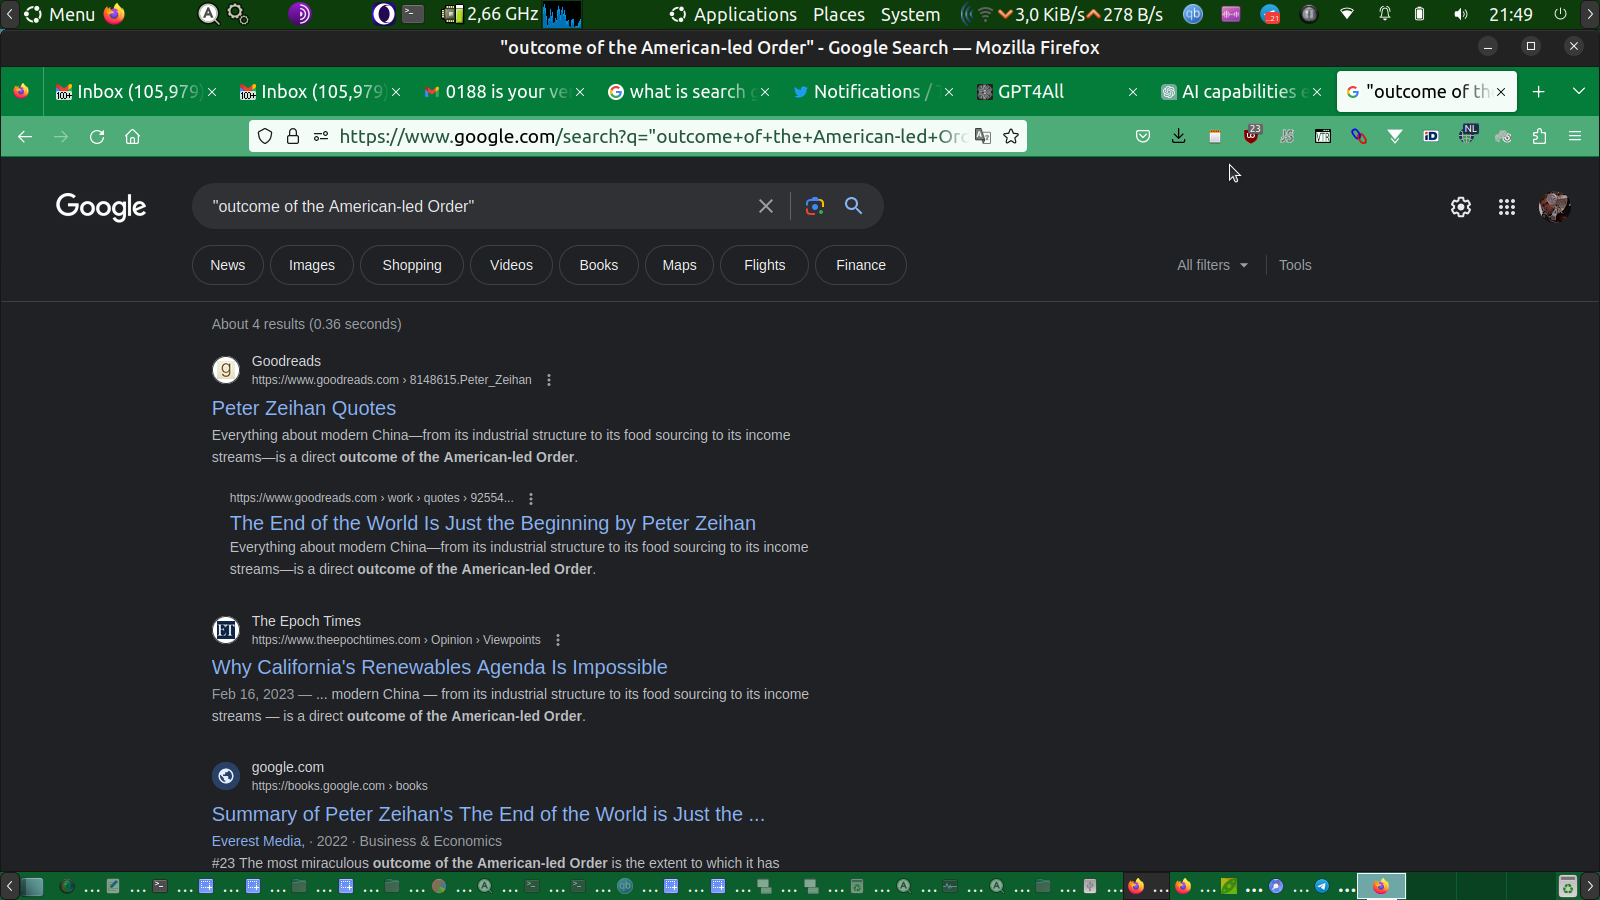This screenshot has width=1600, height=900.
Task: Open the Firefox hamburger application menu
Action: pos(1575,136)
